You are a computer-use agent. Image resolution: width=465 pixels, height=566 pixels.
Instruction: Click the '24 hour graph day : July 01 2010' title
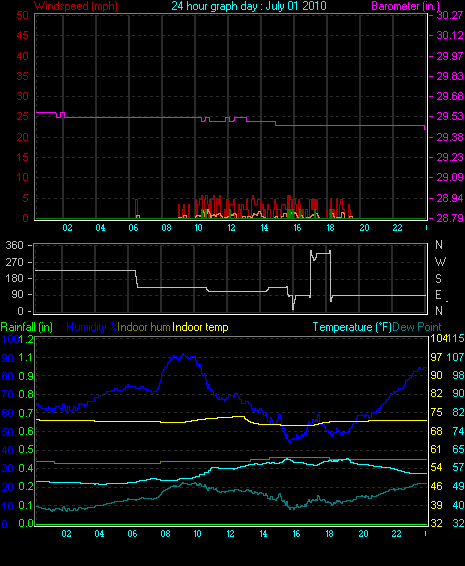click(249, 6)
